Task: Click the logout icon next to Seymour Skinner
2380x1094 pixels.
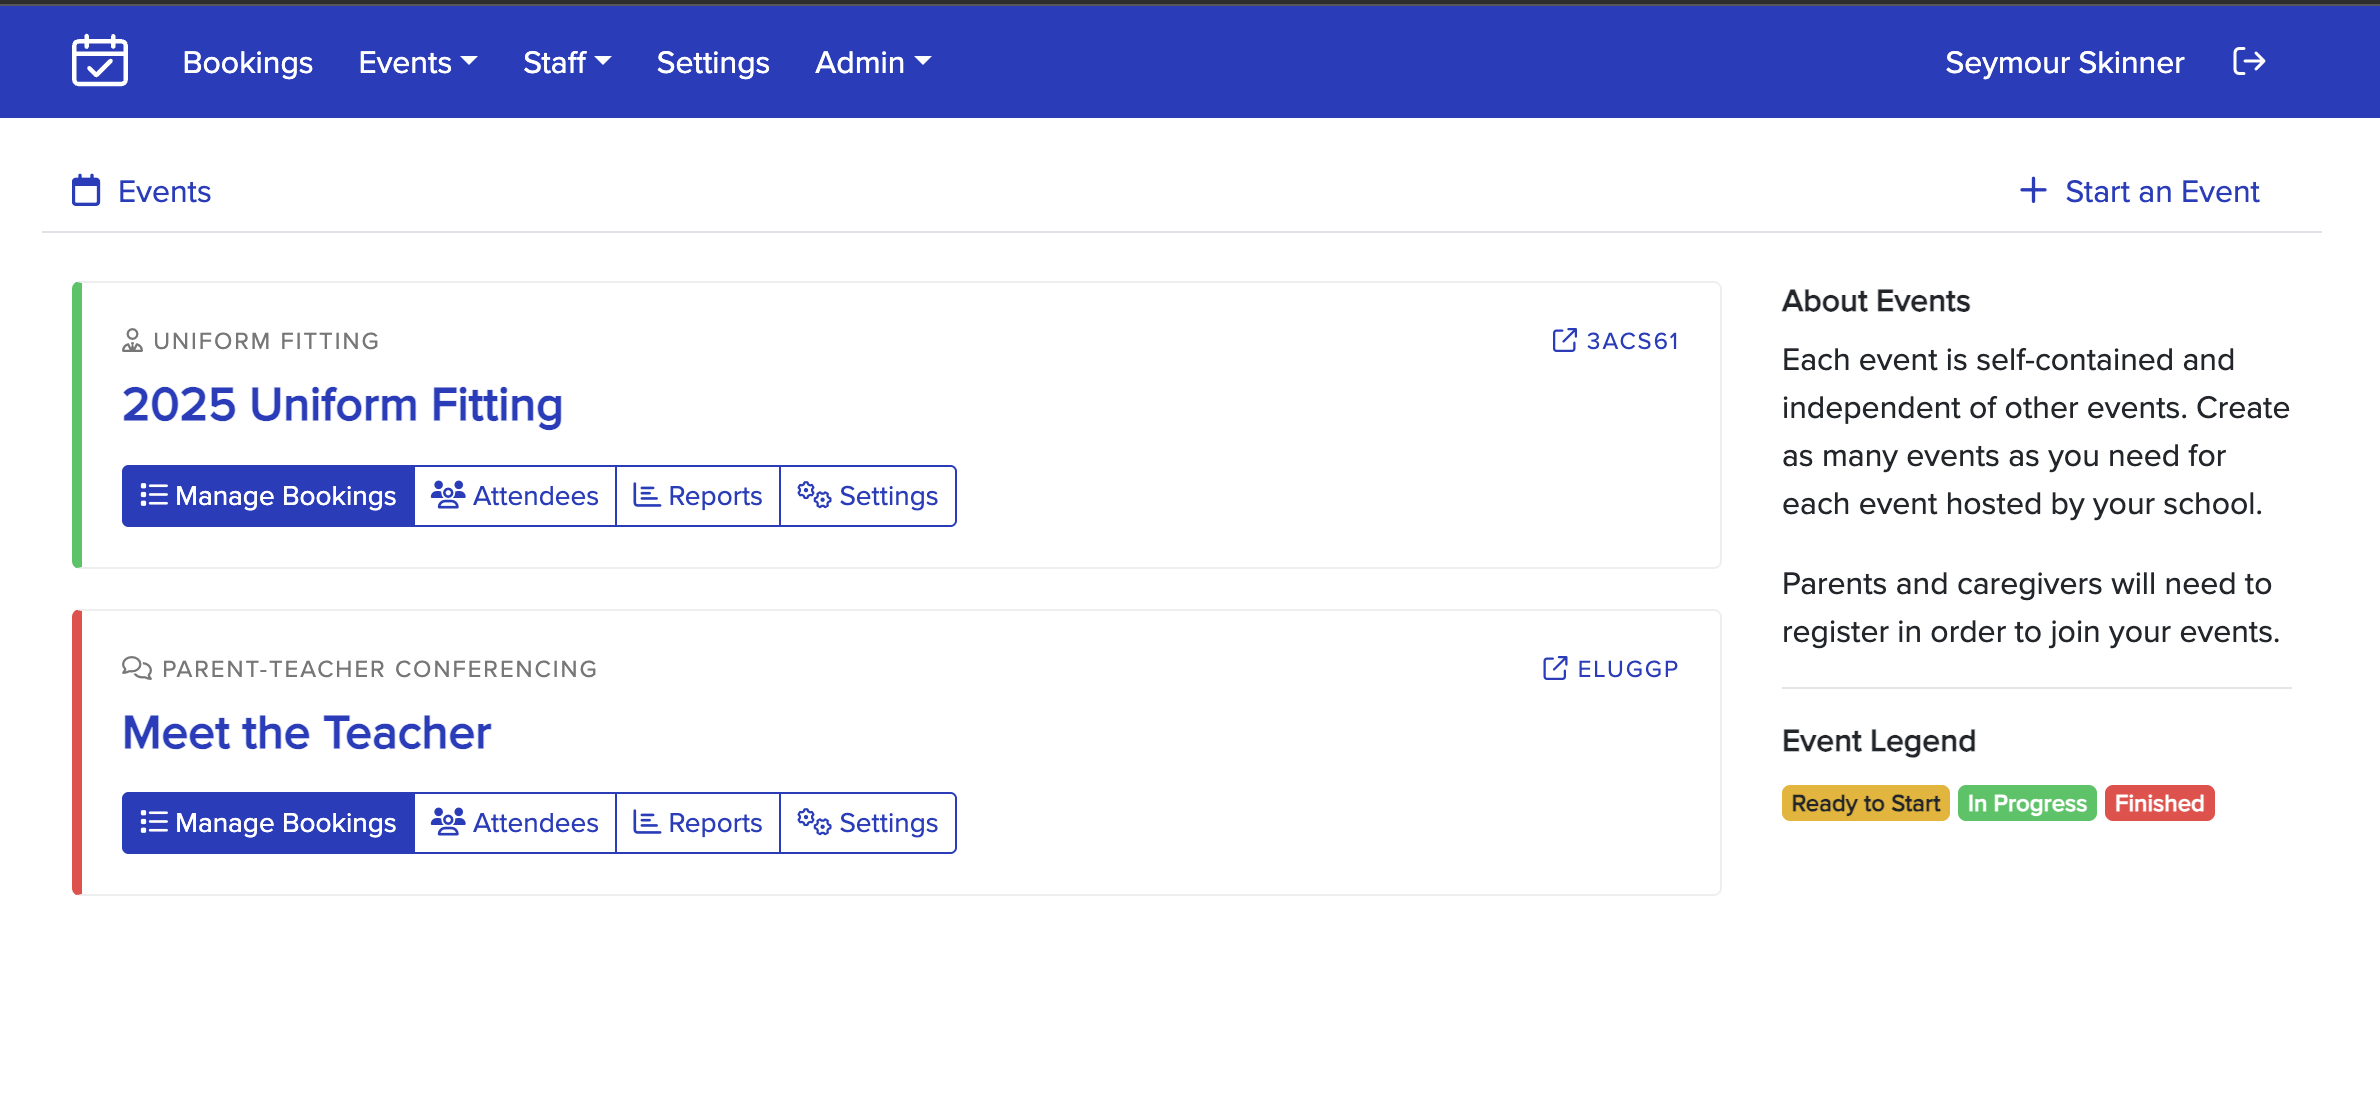Action: 2248,62
